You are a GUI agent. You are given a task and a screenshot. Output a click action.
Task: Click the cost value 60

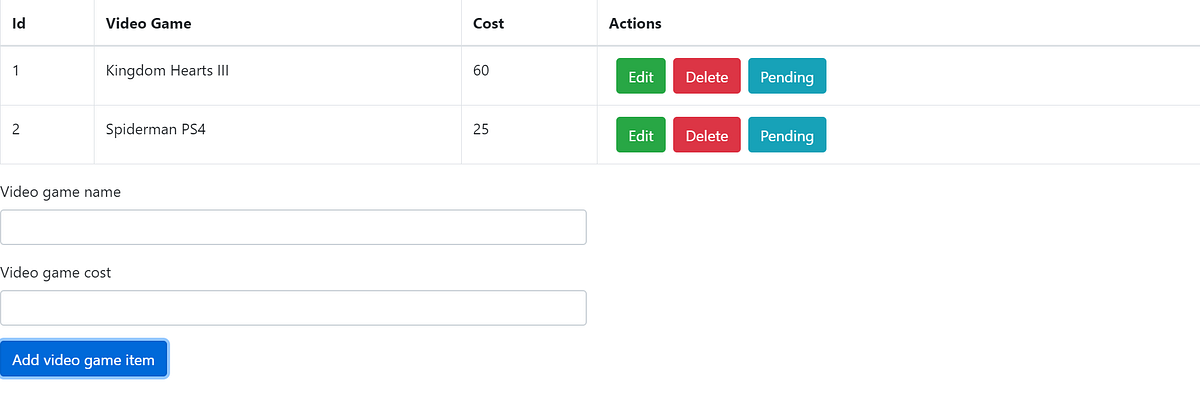click(481, 71)
